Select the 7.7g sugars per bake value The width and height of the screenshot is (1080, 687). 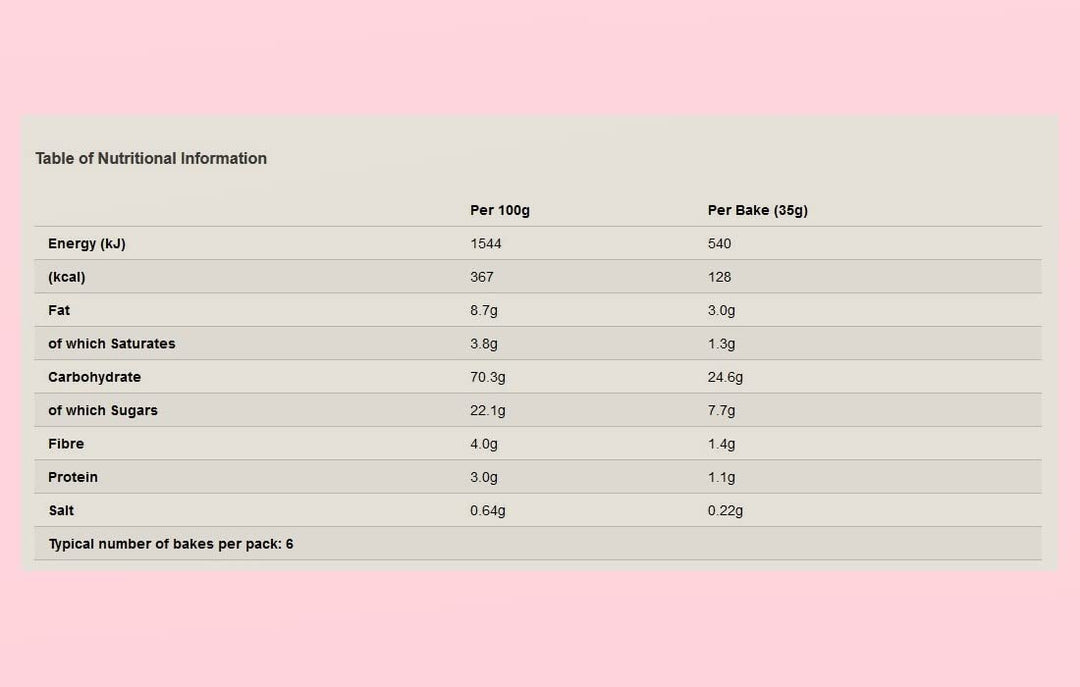coord(721,410)
